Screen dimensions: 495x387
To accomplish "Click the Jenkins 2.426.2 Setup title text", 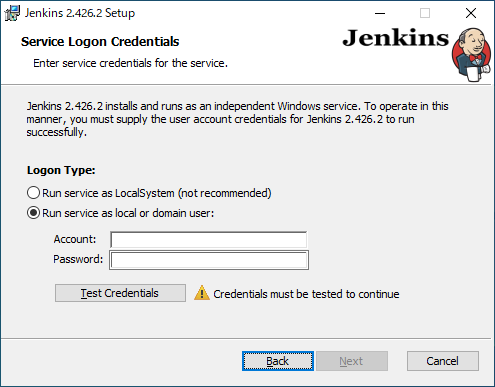I will coord(80,13).
